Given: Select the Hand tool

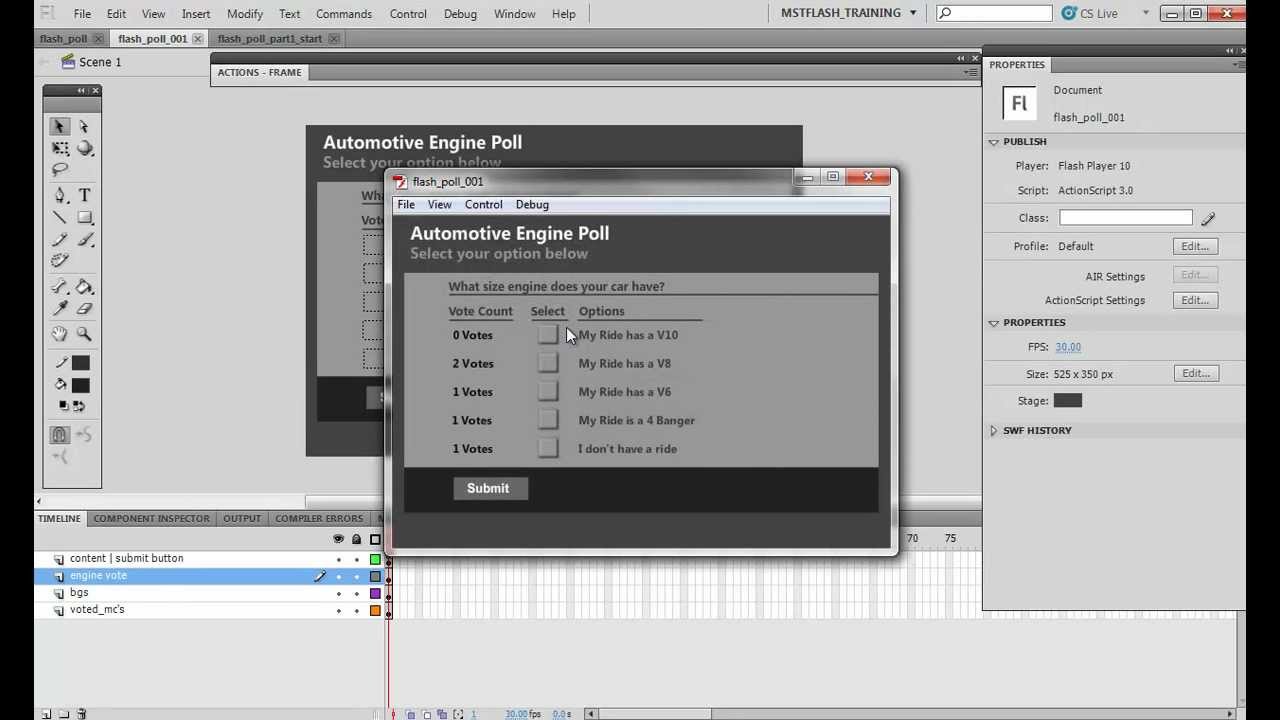Looking at the screenshot, I should point(60,334).
